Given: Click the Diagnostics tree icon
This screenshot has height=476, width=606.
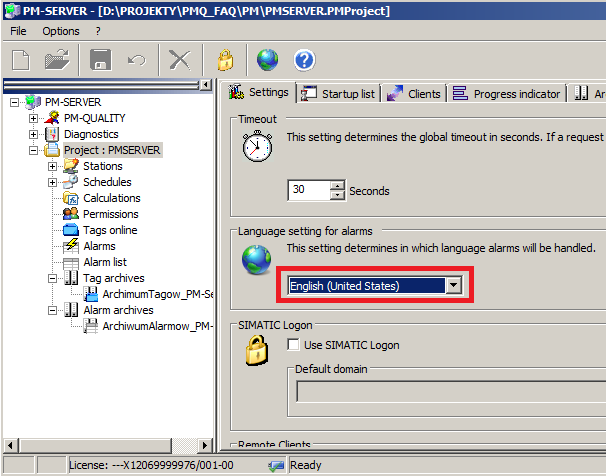Looking at the screenshot, I should pyautogui.click(x=52, y=134).
